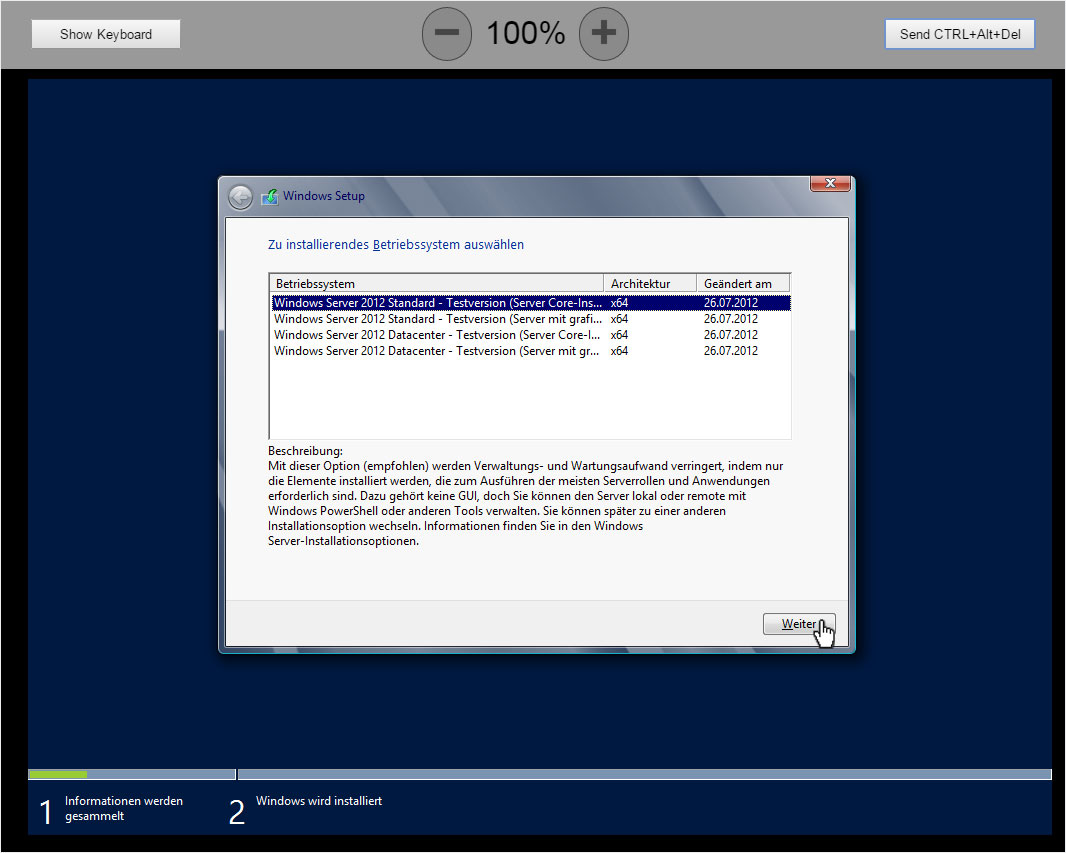Click the setup progress bar for step 1

[131, 774]
